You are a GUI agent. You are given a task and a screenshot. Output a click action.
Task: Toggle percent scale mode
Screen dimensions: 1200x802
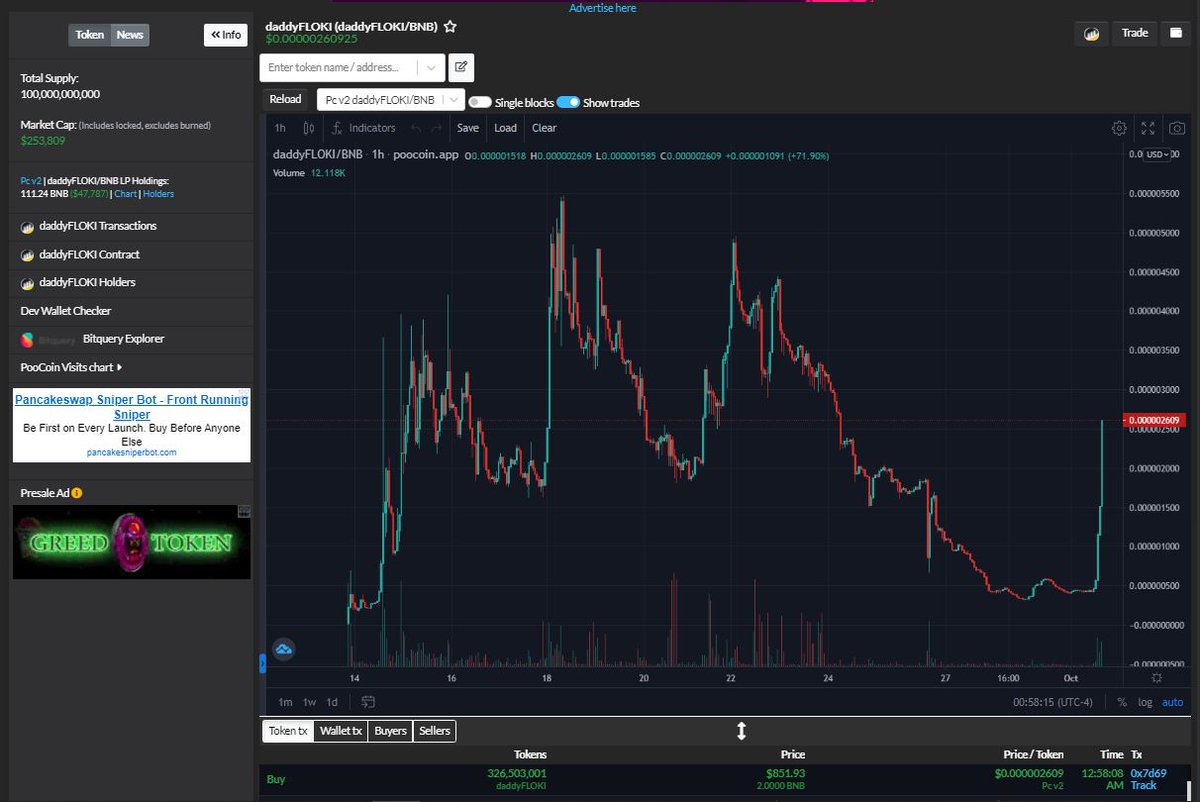click(1121, 702)
